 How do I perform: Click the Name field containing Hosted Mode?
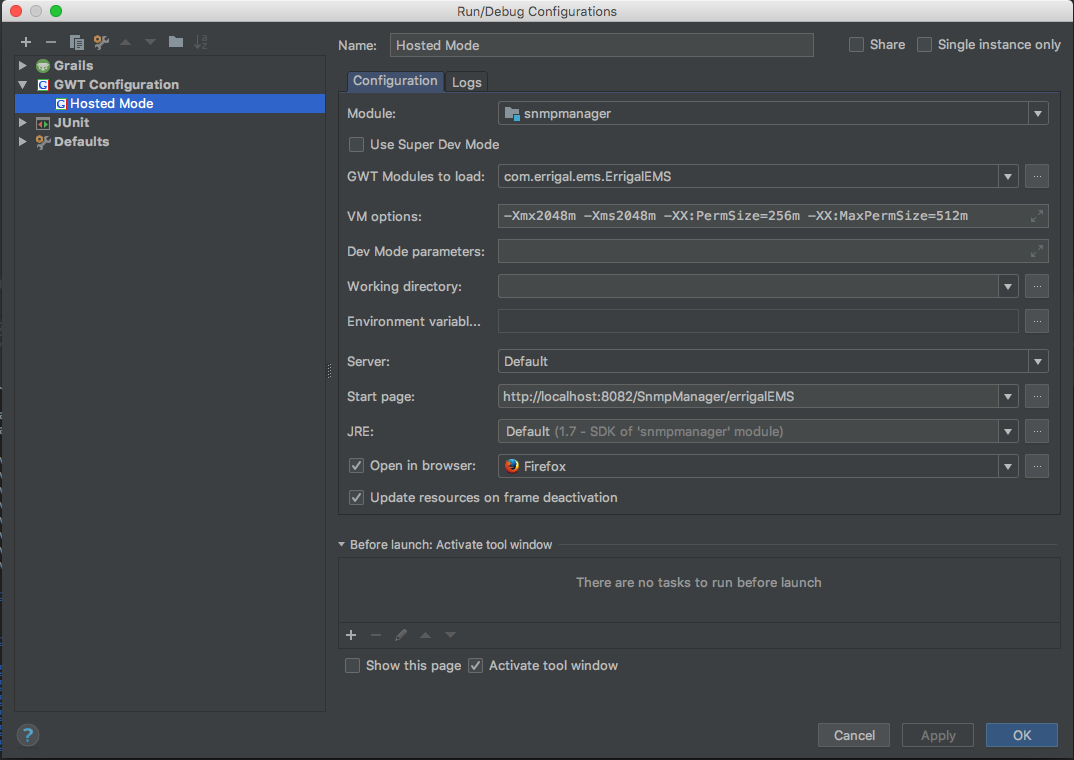601,45
